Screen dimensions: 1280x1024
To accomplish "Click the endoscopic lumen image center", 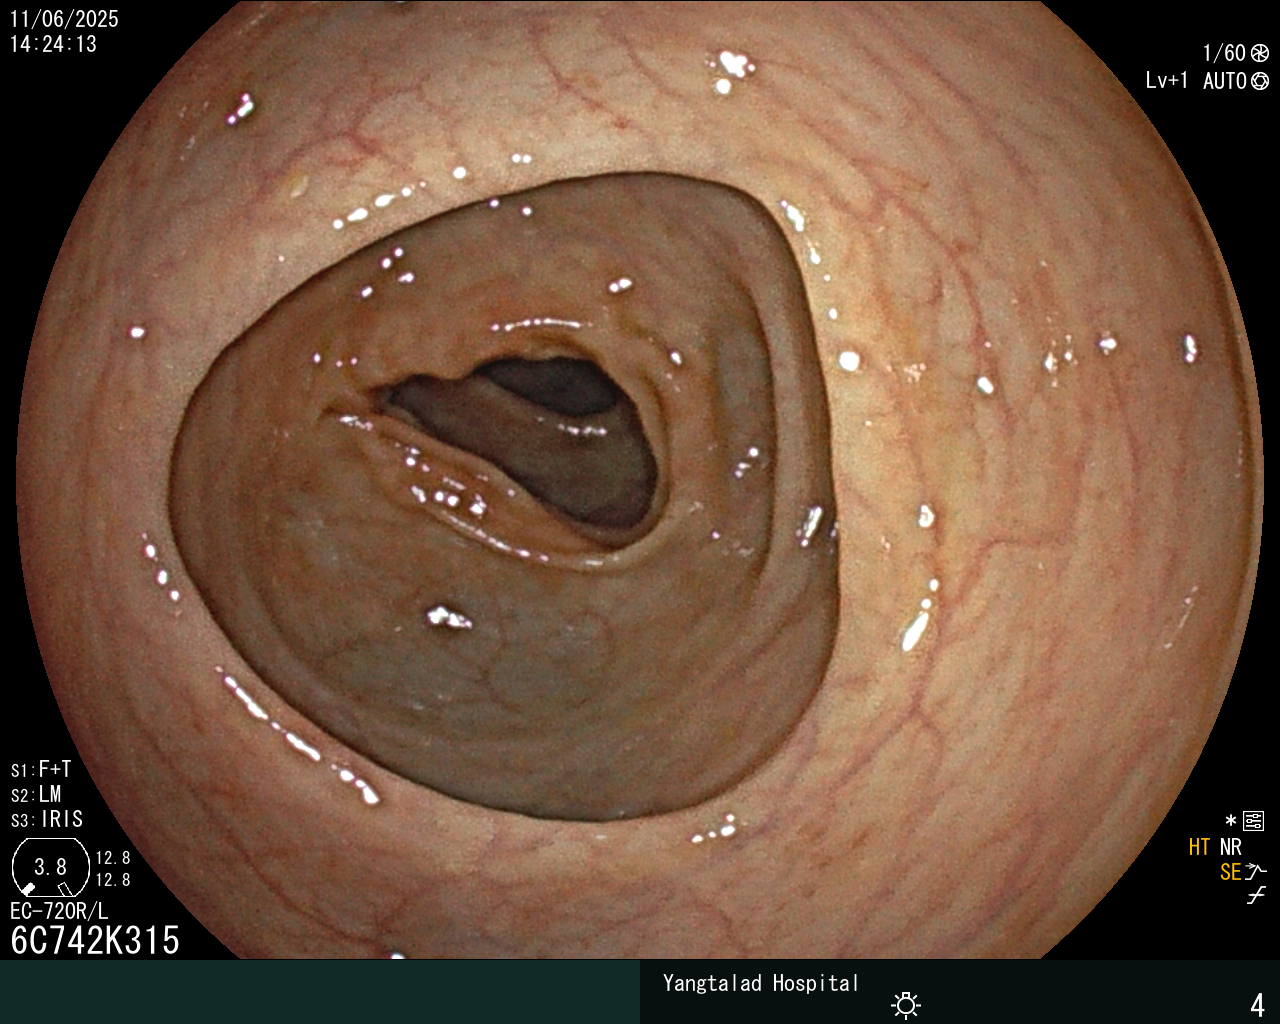I will click(640, 480).
